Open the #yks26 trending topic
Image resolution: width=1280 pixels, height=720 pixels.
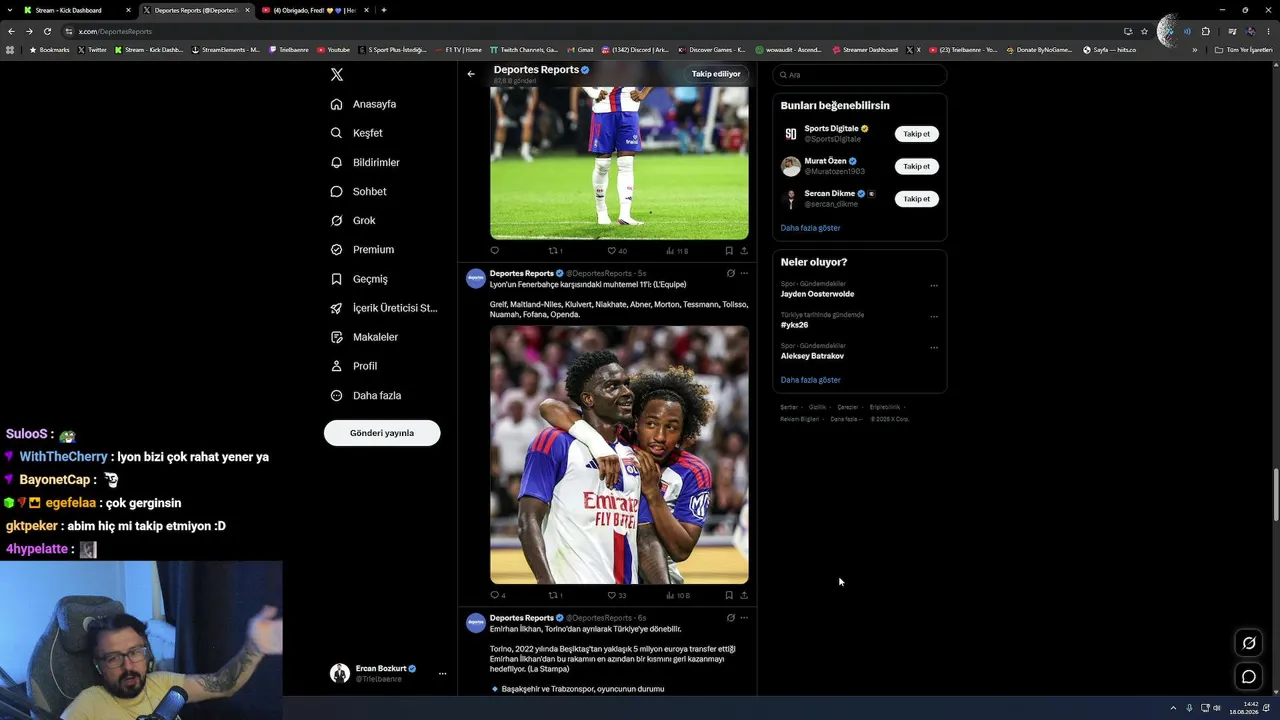(x=794, y=325)
